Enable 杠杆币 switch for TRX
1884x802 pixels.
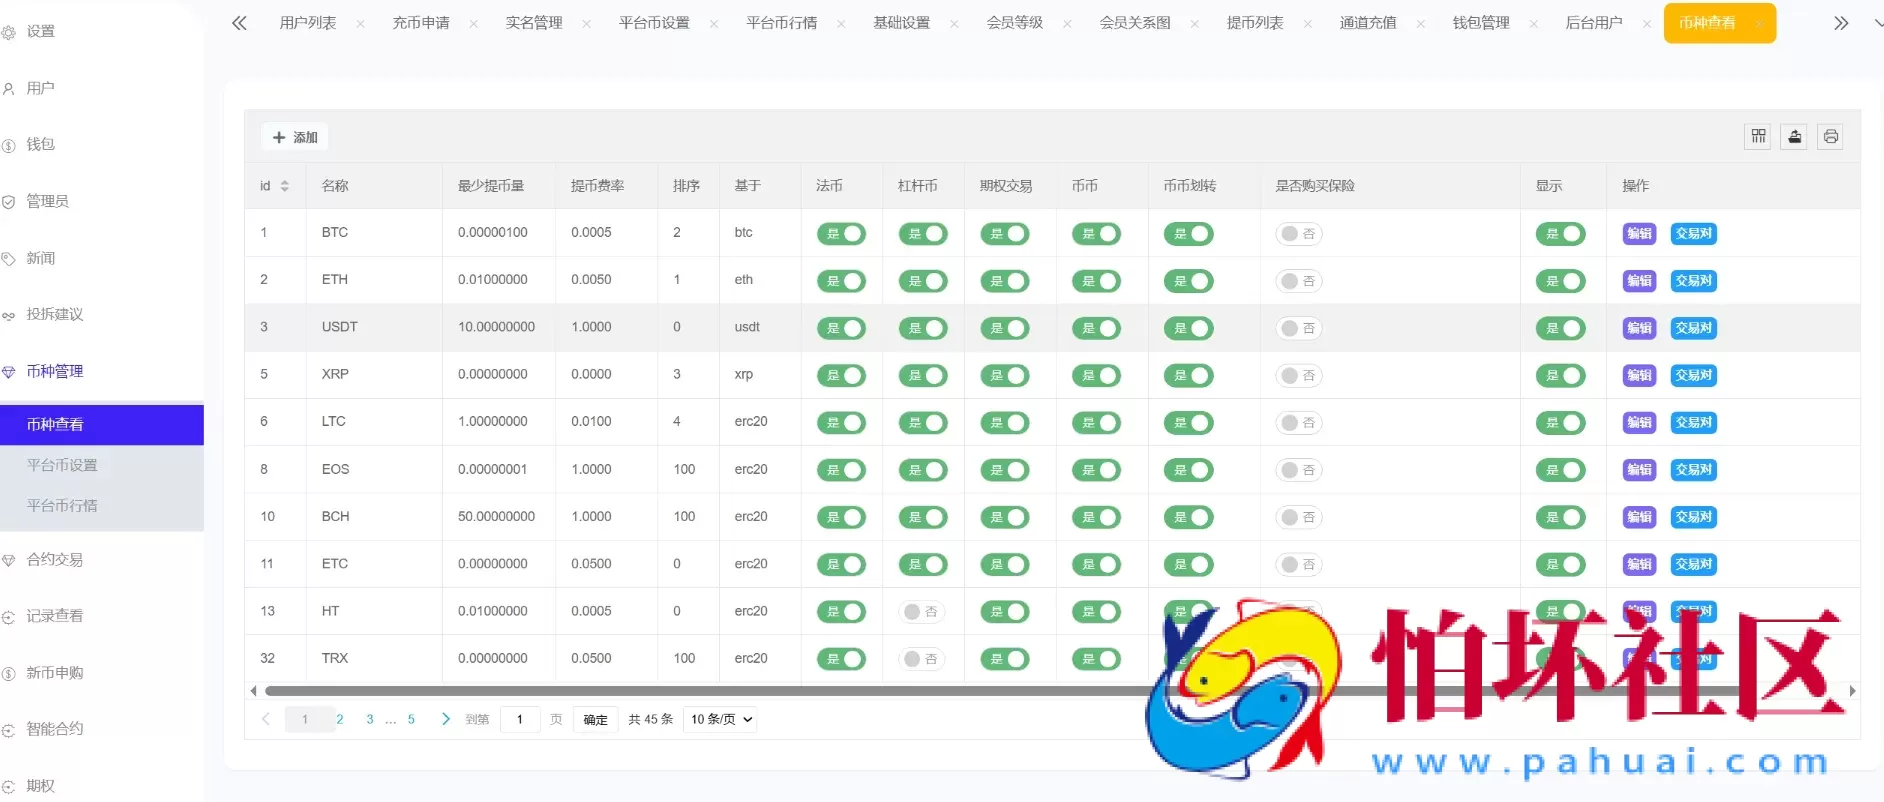click(x=921, y=659)
